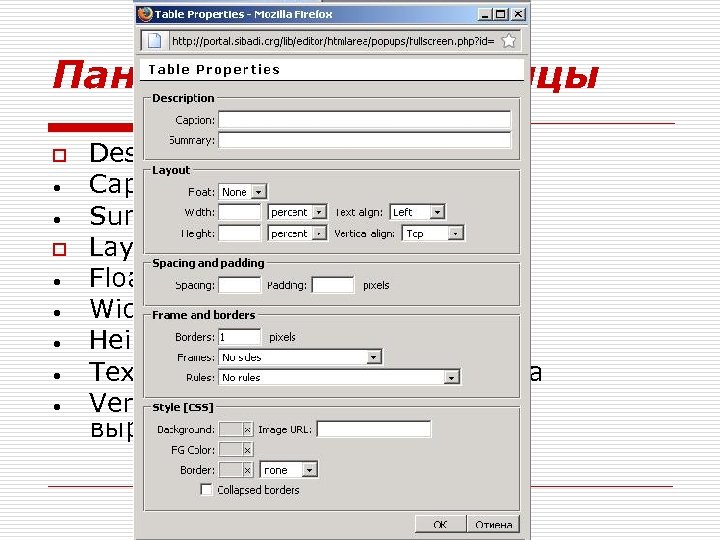Clear the FG Color with its x button

(247, 450)
